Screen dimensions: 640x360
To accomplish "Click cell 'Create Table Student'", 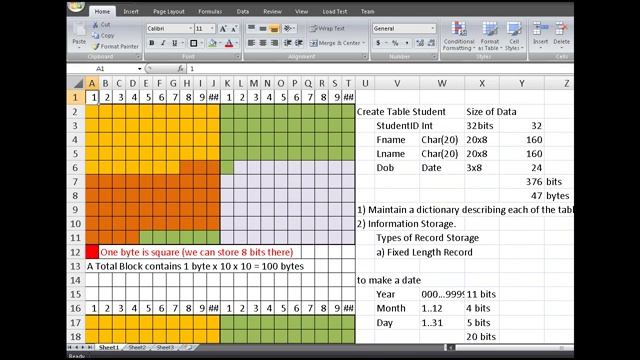I will click(x=401, y=112).
